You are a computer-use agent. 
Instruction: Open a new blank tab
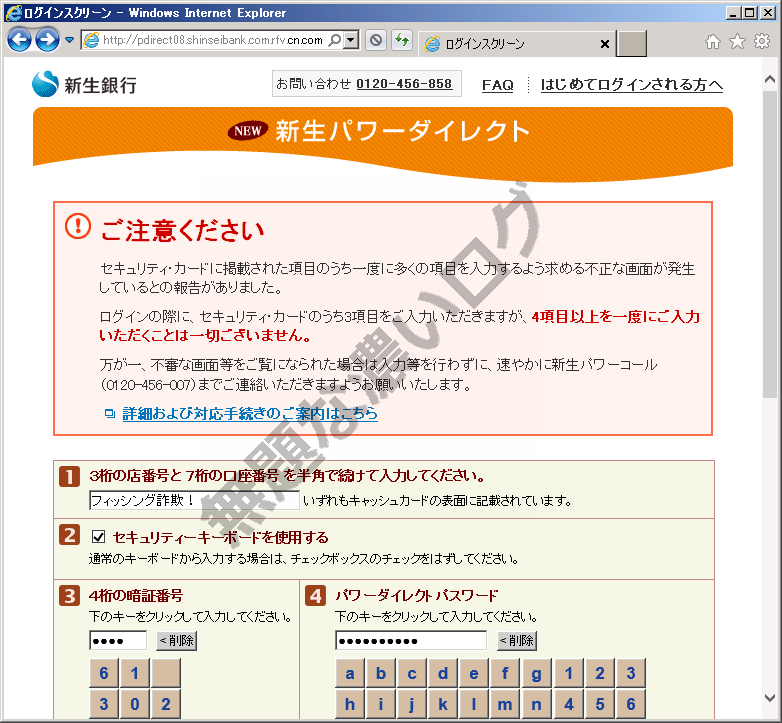(x=631, y=43)
